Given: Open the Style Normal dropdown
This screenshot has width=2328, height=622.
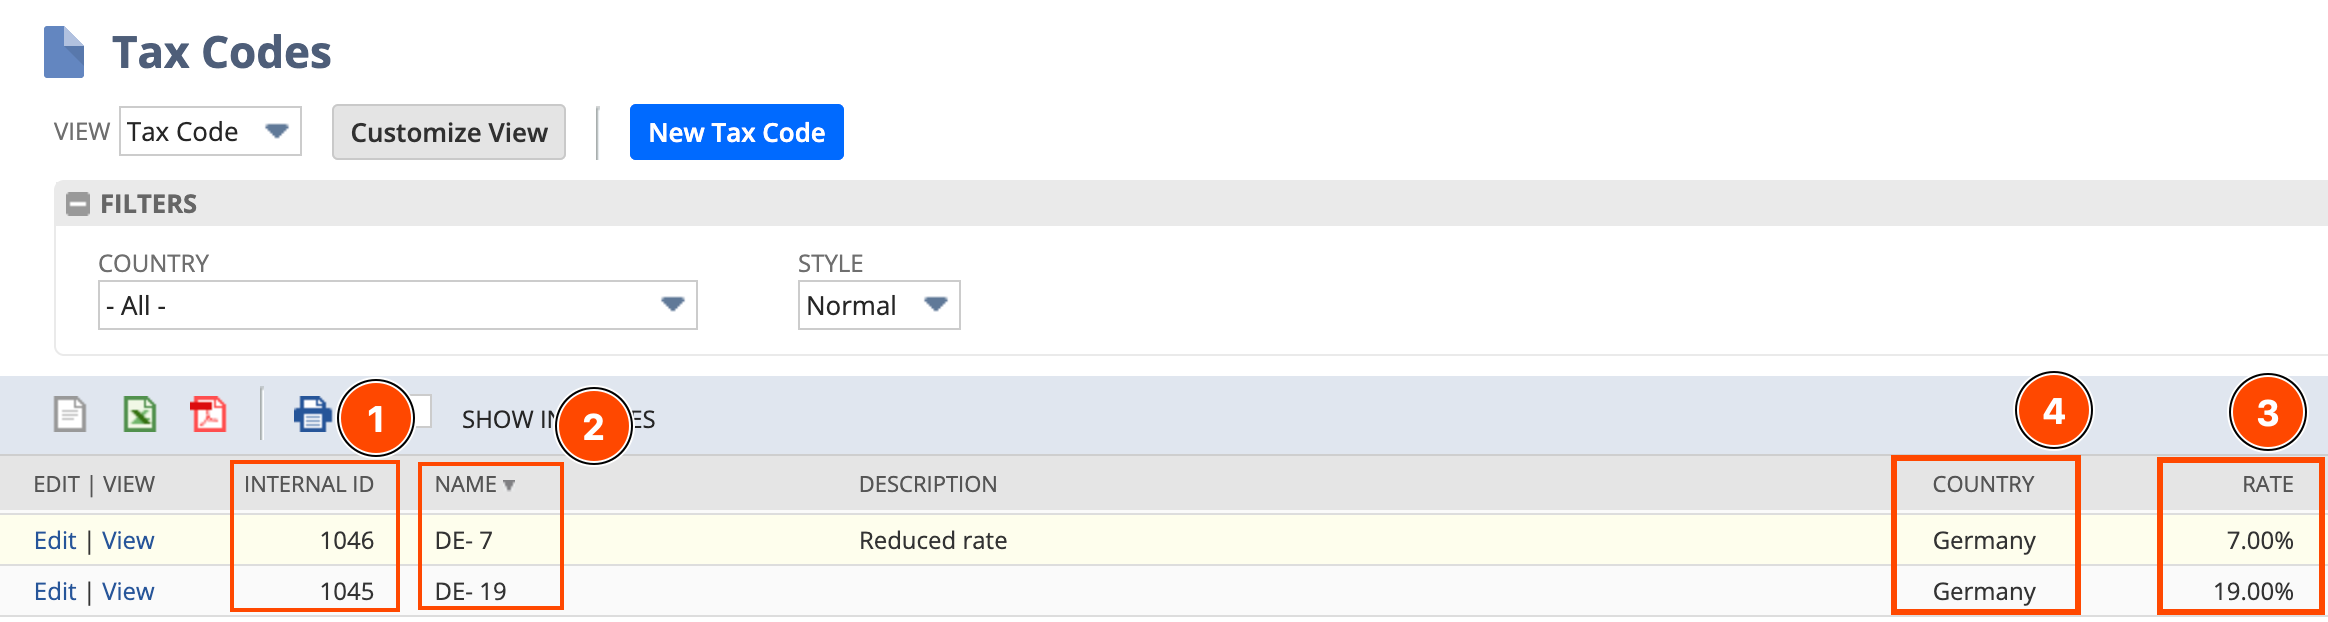Looking at the screenshot, I should point(878,305).
